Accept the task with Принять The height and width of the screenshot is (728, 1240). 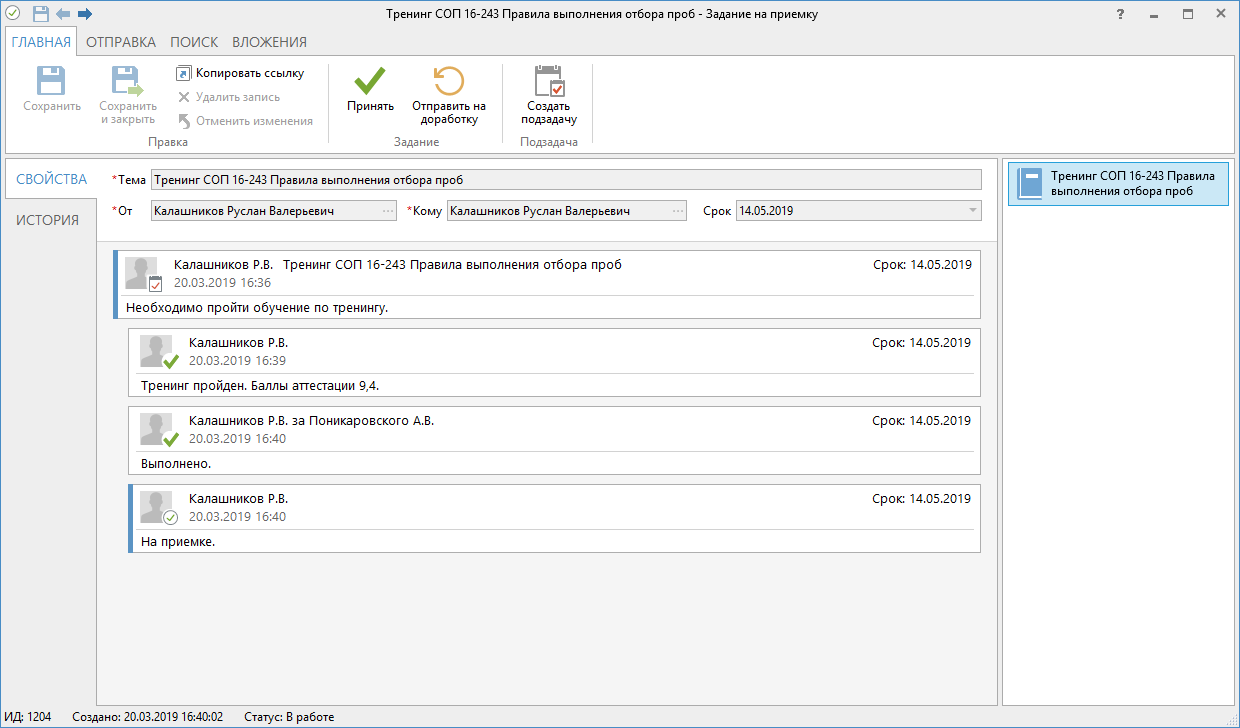(370, 89)
